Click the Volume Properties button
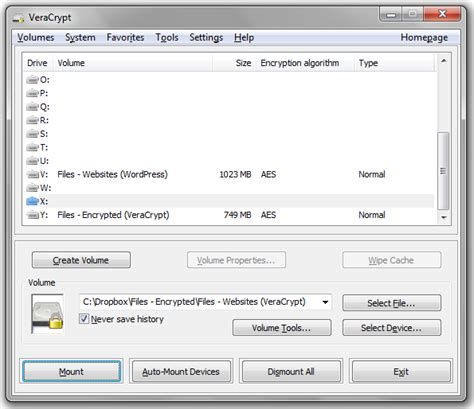Image resolution: width=474 pixels, height=409 pixels. (236, 260)
